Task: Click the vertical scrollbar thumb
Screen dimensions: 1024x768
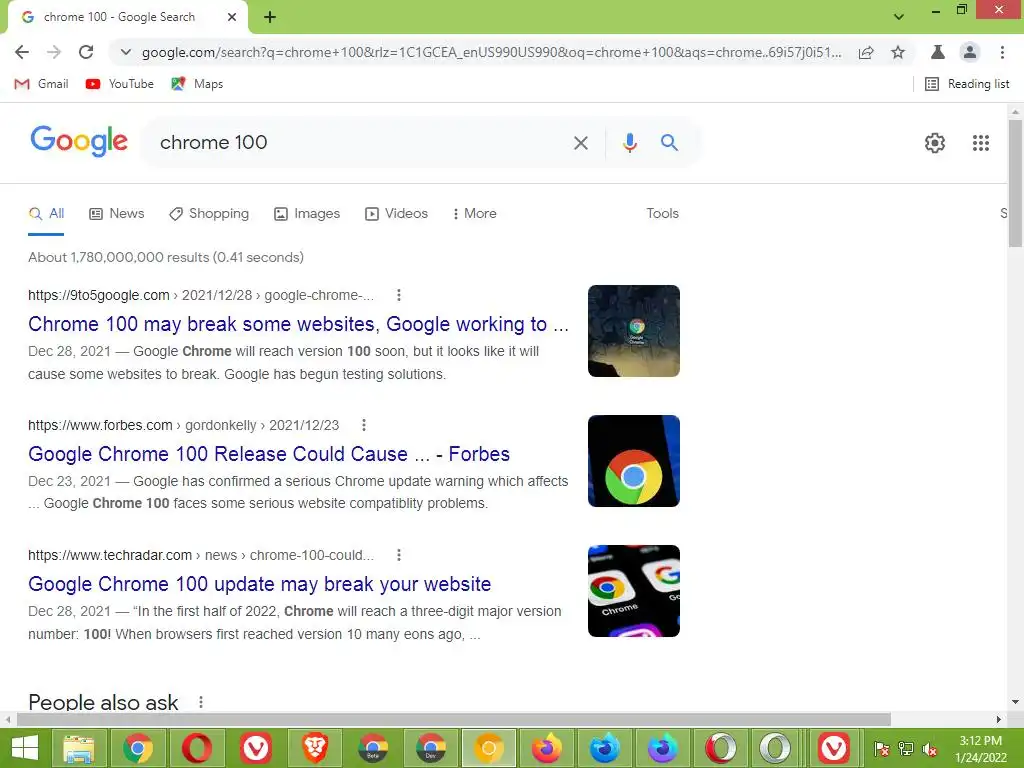Action: click(1015, 183)
